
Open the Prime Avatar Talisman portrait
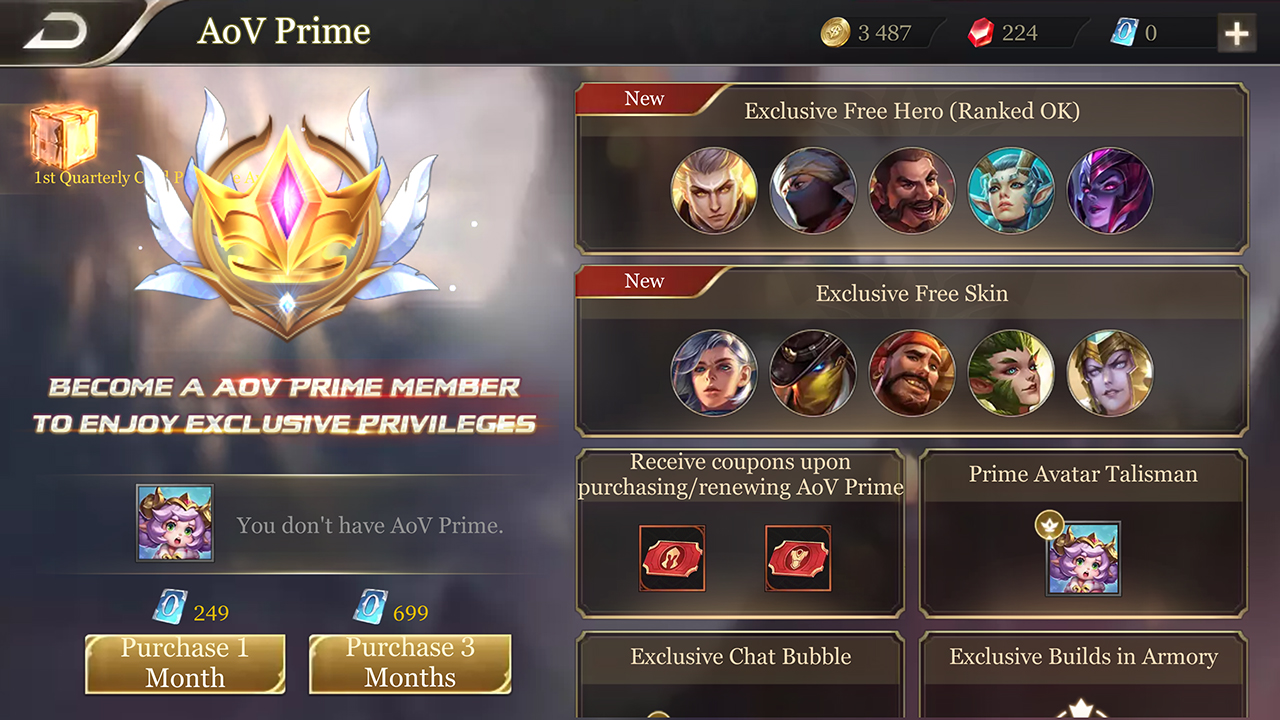(1082, 556)
